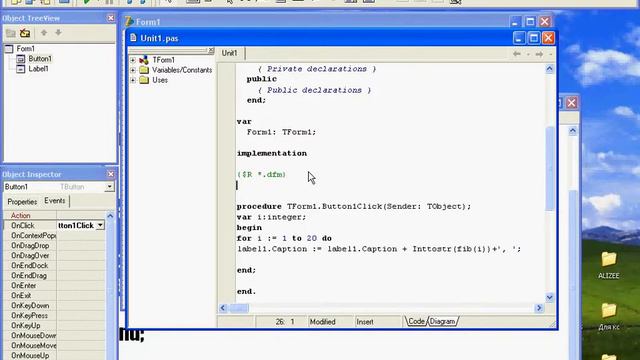Click the Modified status bar entry
The height and width of the screenshot is (360, 640).
click(322, 322)
